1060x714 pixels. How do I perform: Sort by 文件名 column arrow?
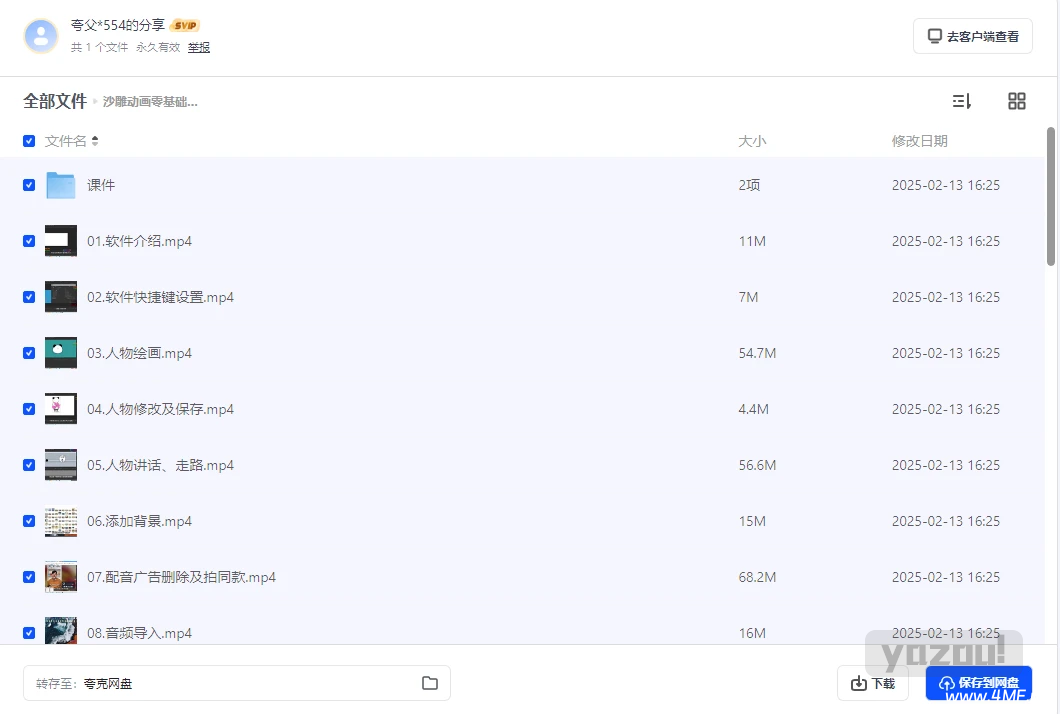point(95,141)
